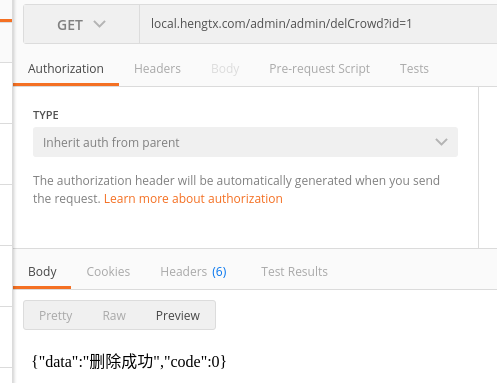
Task: Click the TYPE label above auth dropdown
Action: tap(46, 115)
